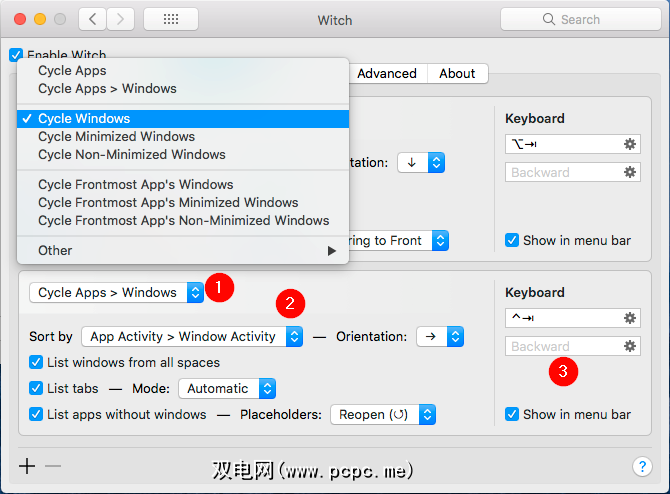Add a new action with the plus button
Screen dimensions: 670x494
27,466
